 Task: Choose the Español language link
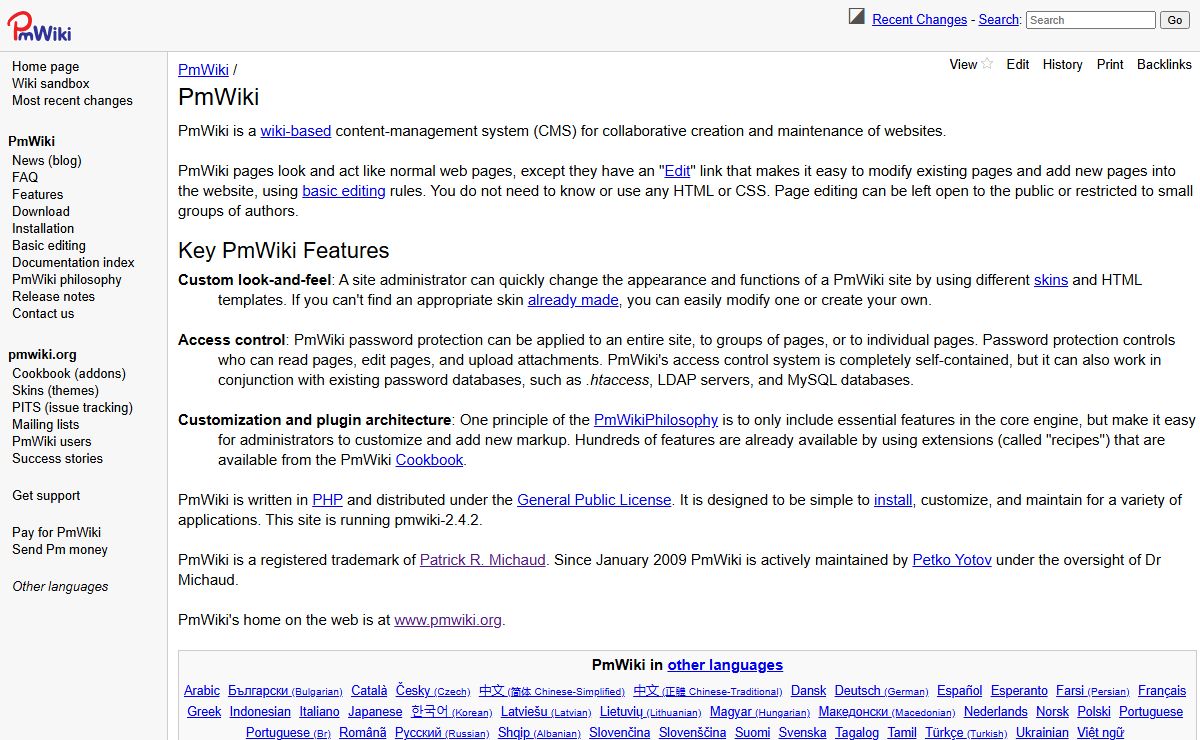960,691
